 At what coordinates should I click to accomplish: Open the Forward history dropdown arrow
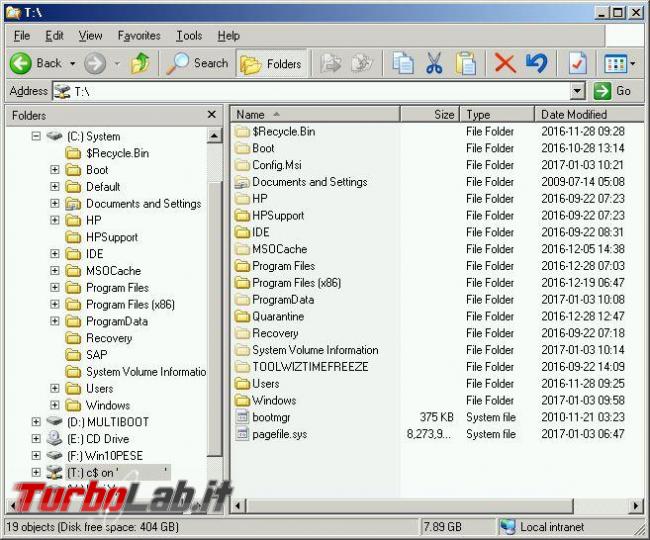[x=117, y=64]
